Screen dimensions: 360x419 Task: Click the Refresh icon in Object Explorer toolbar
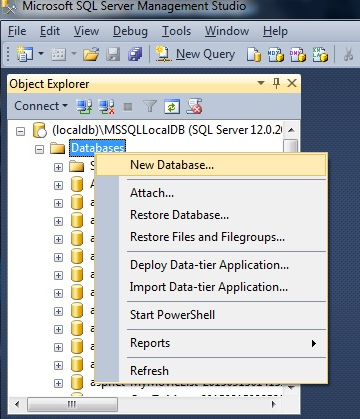(x=172, y=107)
